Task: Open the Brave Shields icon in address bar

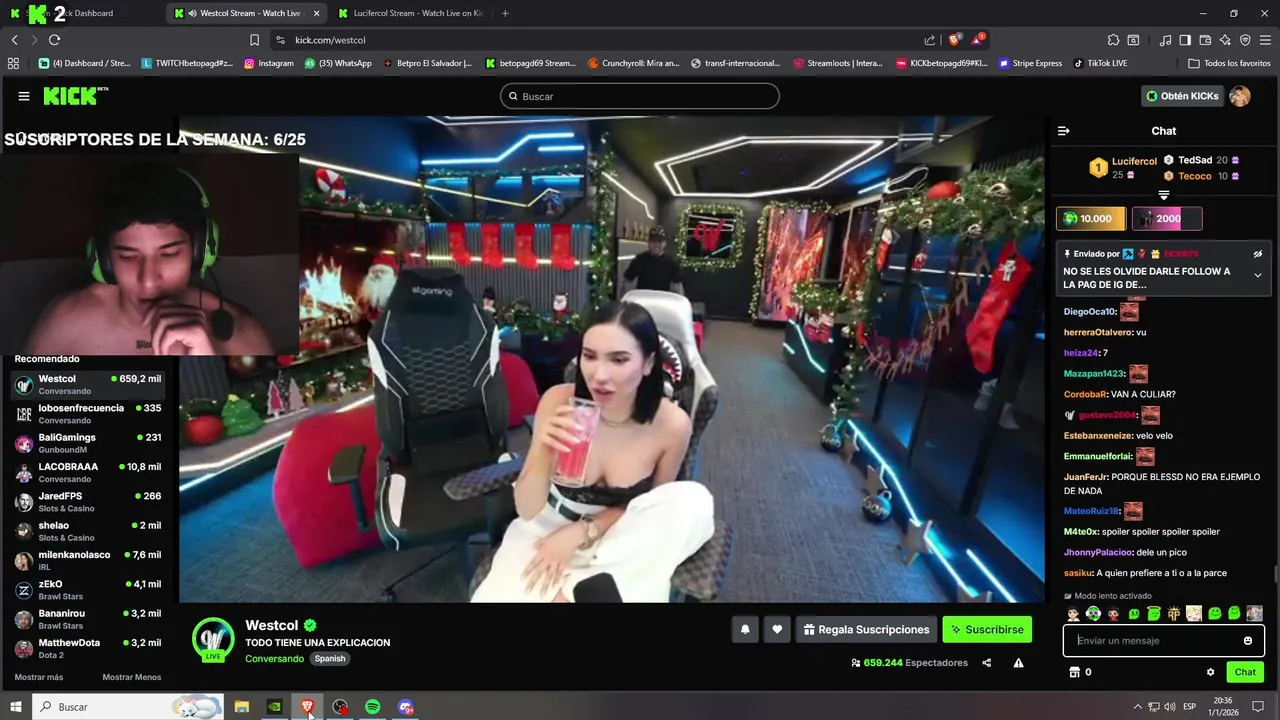Action: coord(954,40)
